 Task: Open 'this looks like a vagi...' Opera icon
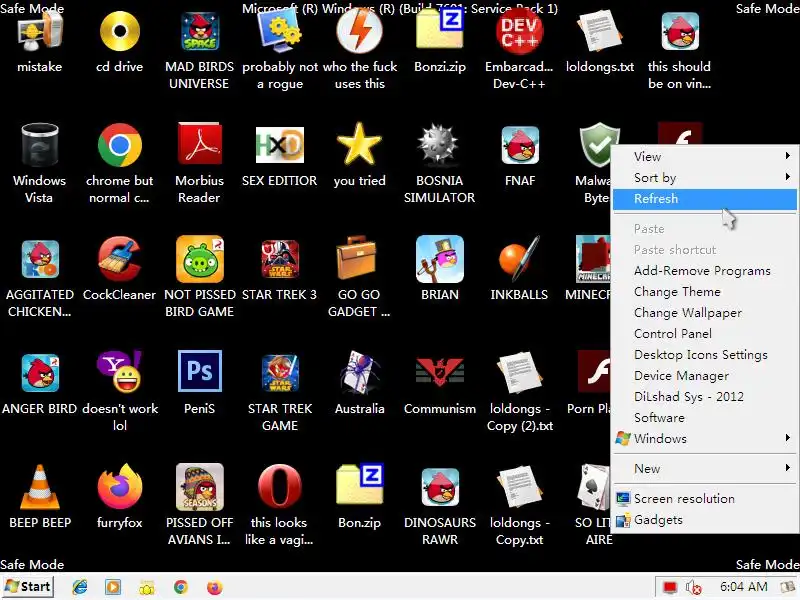point(280,487)
